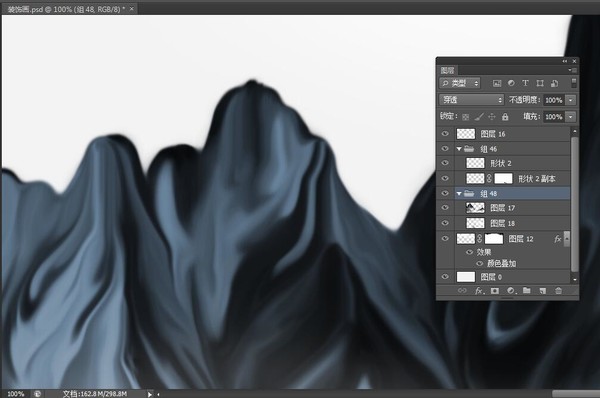The height and width of the screenshot is (398, 600).
Task: Select the 形状 2 副本 mask thumbnail
Action: (503, 179)
